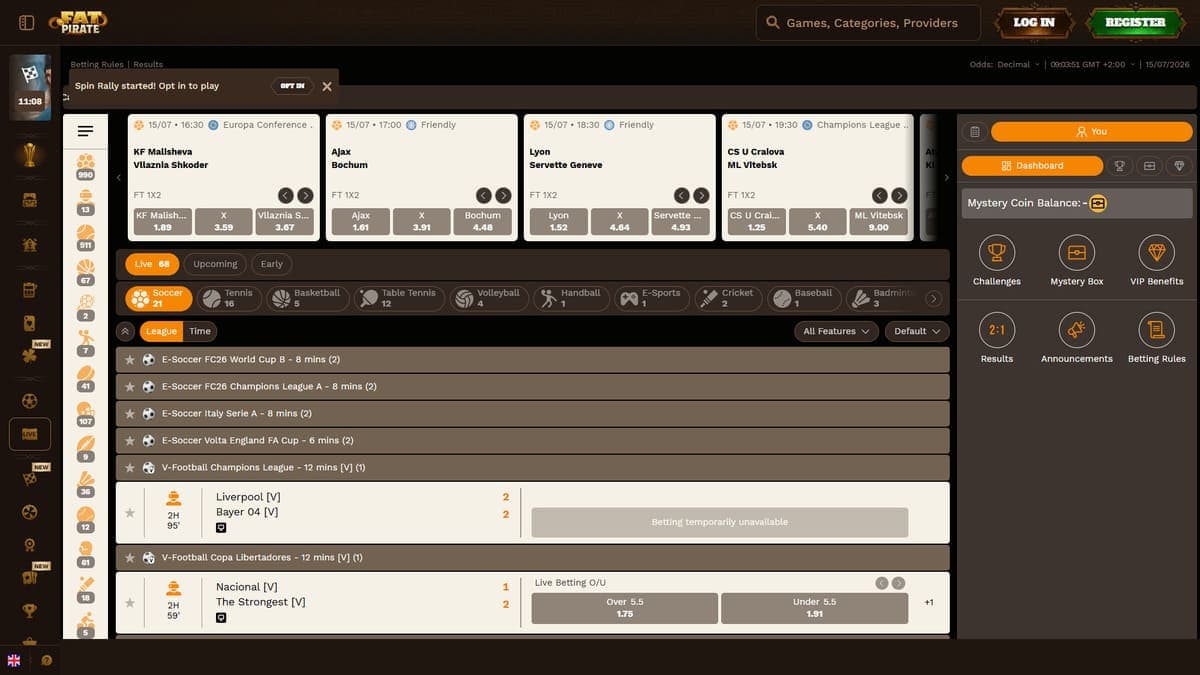
Task: Click the small diamond tab icon beside Dashboard
Action: pos(1179,166)
